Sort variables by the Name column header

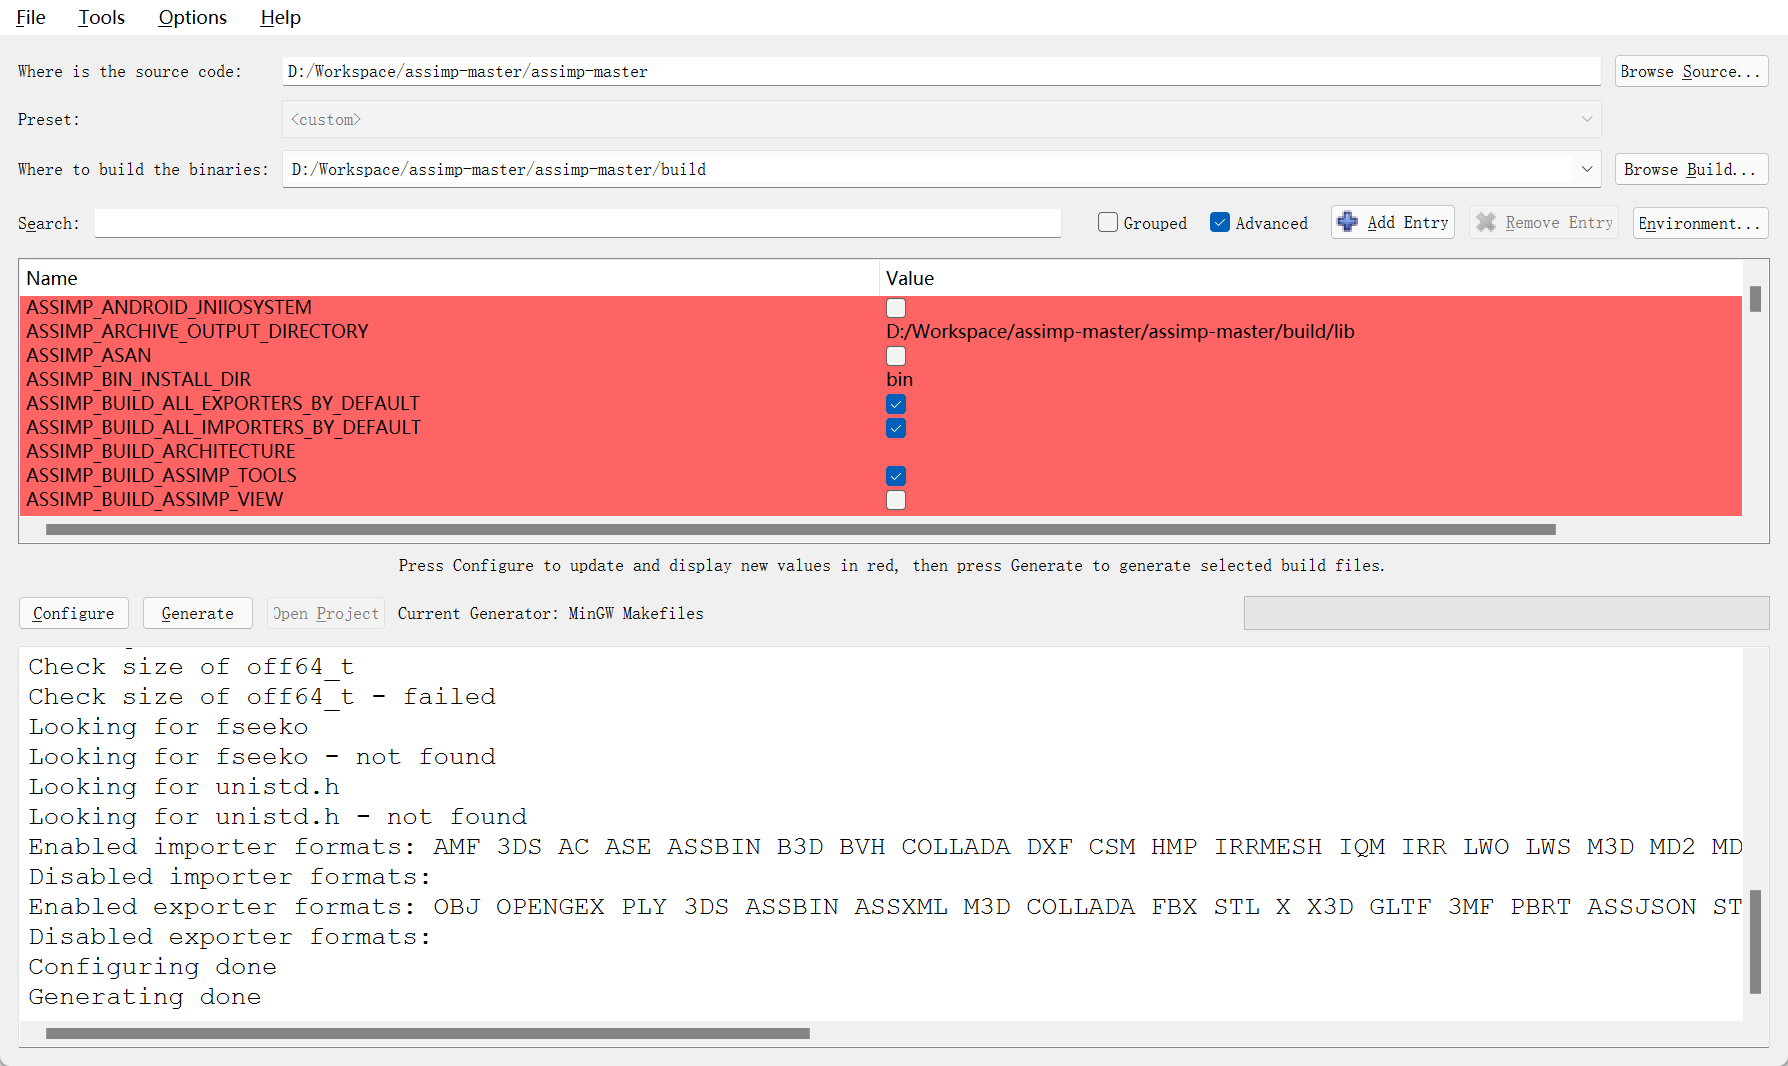click(52, 278)
